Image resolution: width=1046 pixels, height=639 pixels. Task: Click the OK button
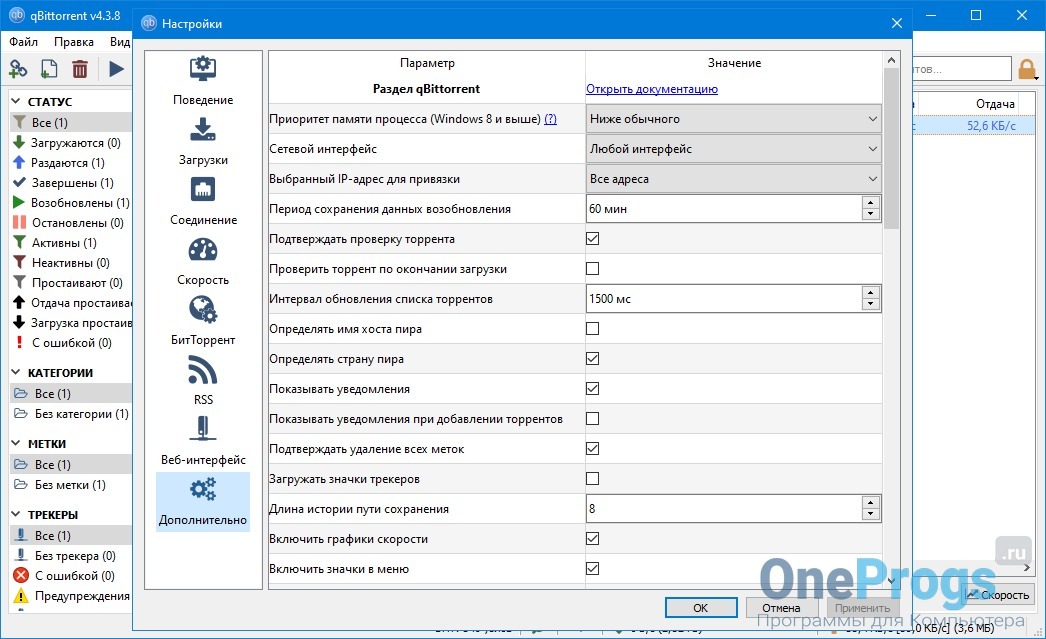[700, 608]
